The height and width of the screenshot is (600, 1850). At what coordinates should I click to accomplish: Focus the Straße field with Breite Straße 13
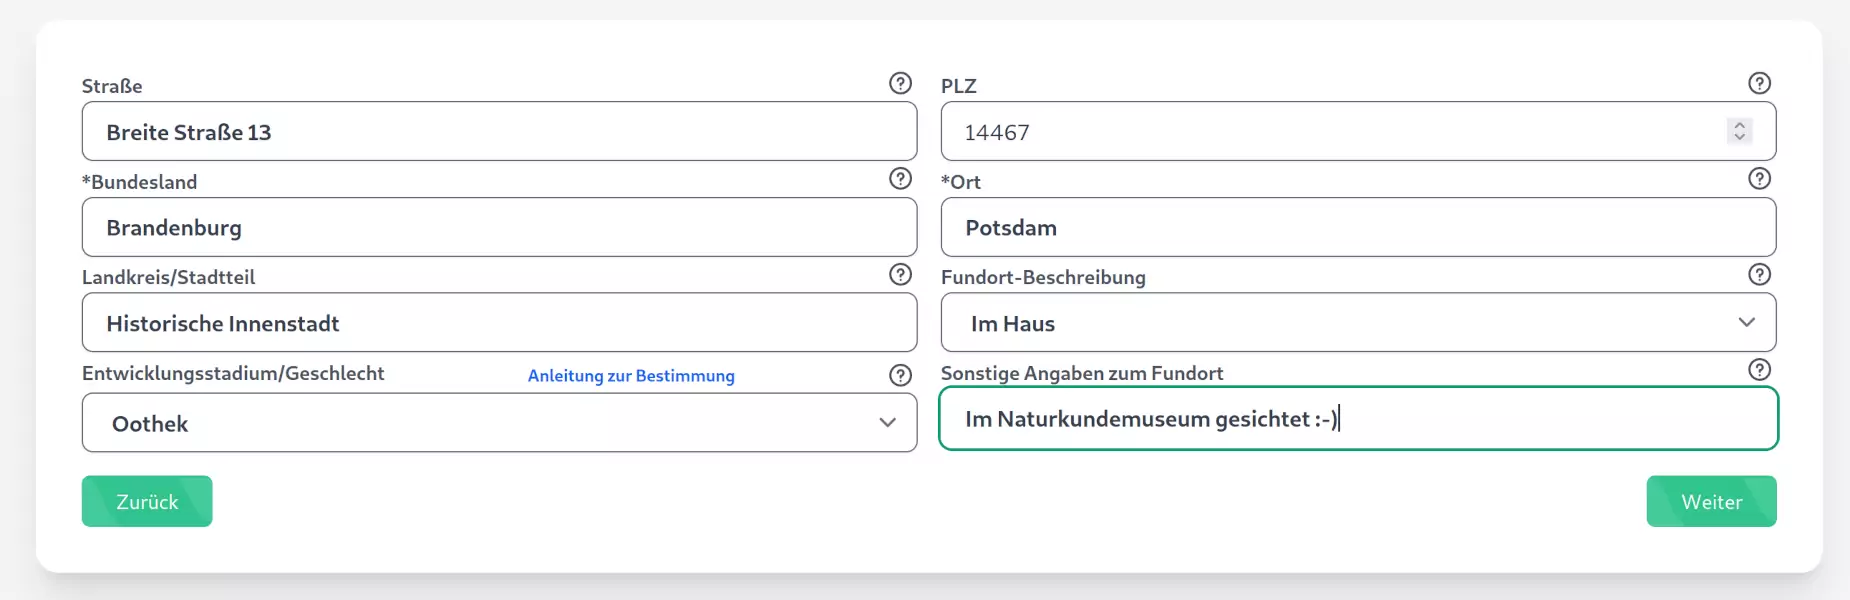click(499, 131)
